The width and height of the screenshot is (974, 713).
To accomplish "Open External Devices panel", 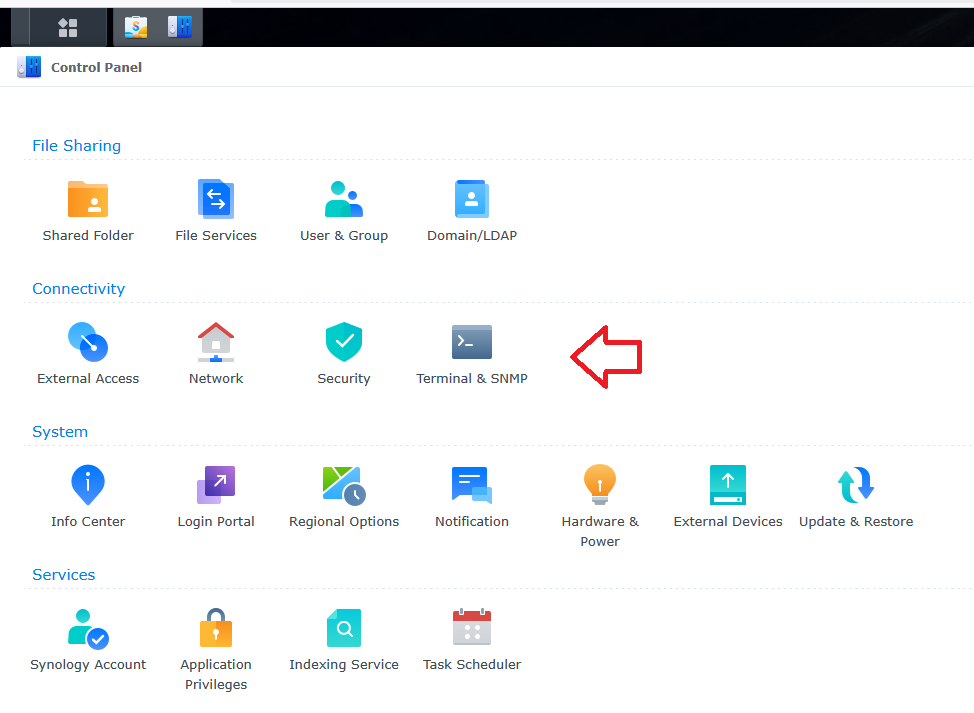I will pyautogui.click(x=728, y=486).
